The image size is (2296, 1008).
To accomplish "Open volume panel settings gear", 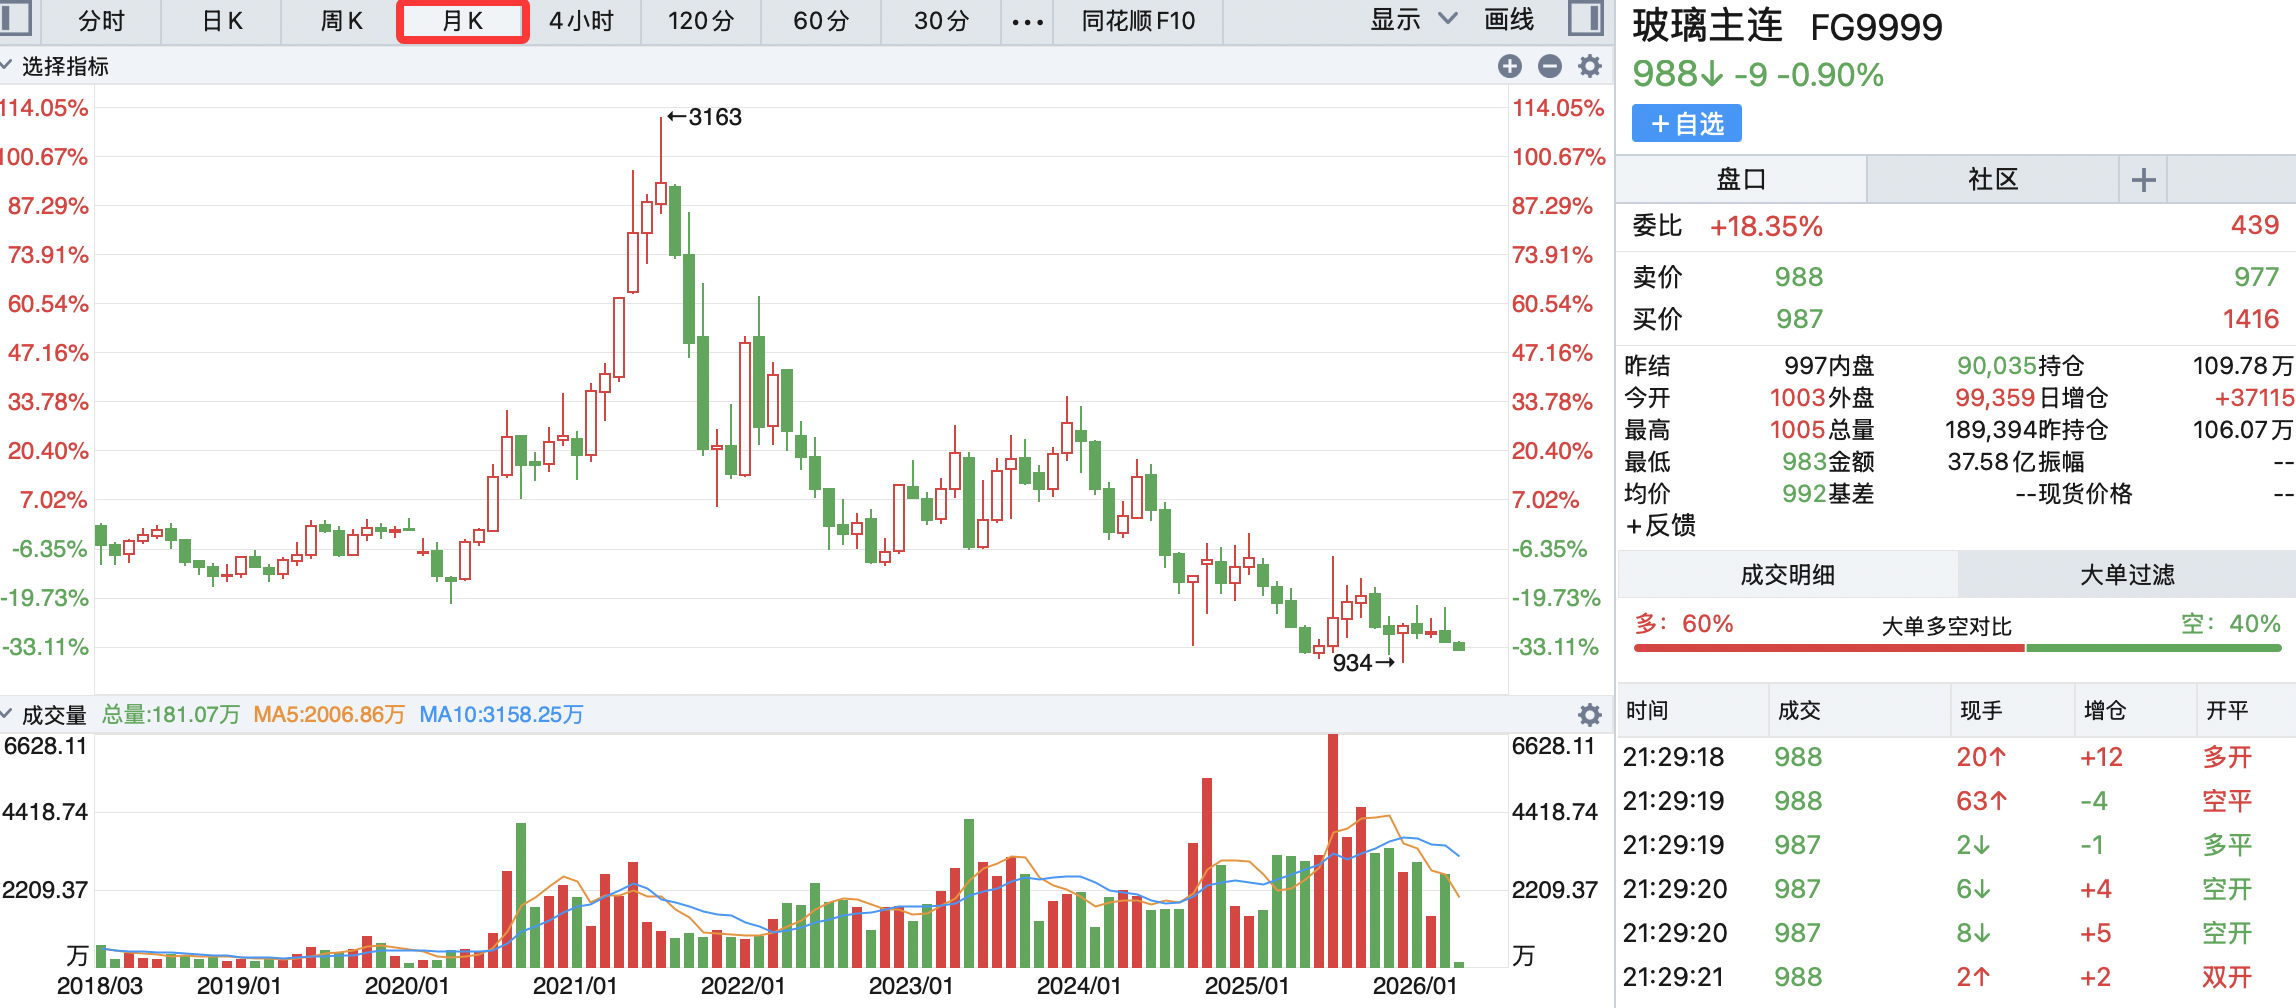I will pyautogui.click(x=1589, y=714).
